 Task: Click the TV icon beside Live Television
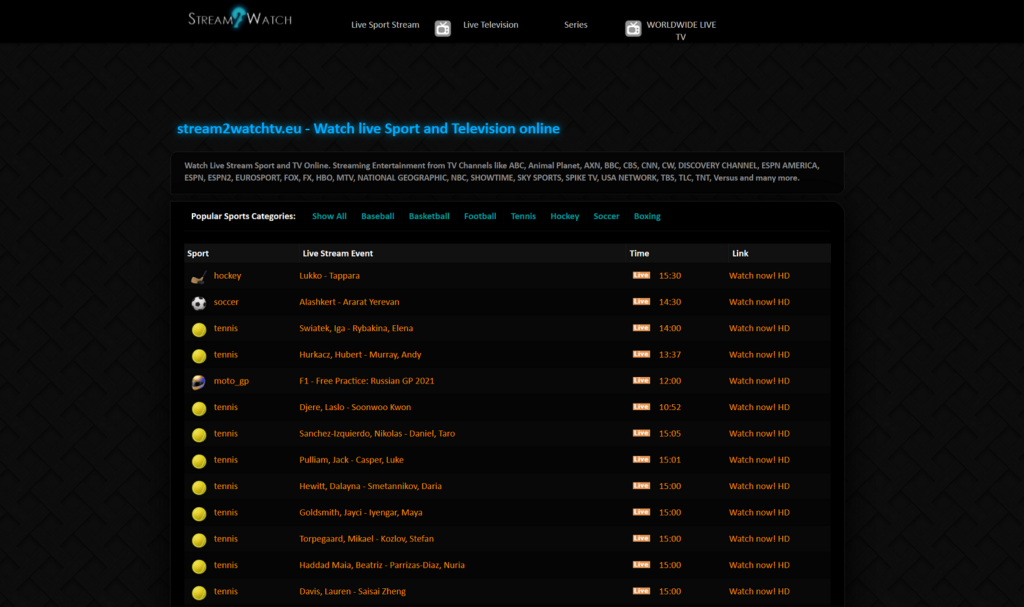coord(443,28)
